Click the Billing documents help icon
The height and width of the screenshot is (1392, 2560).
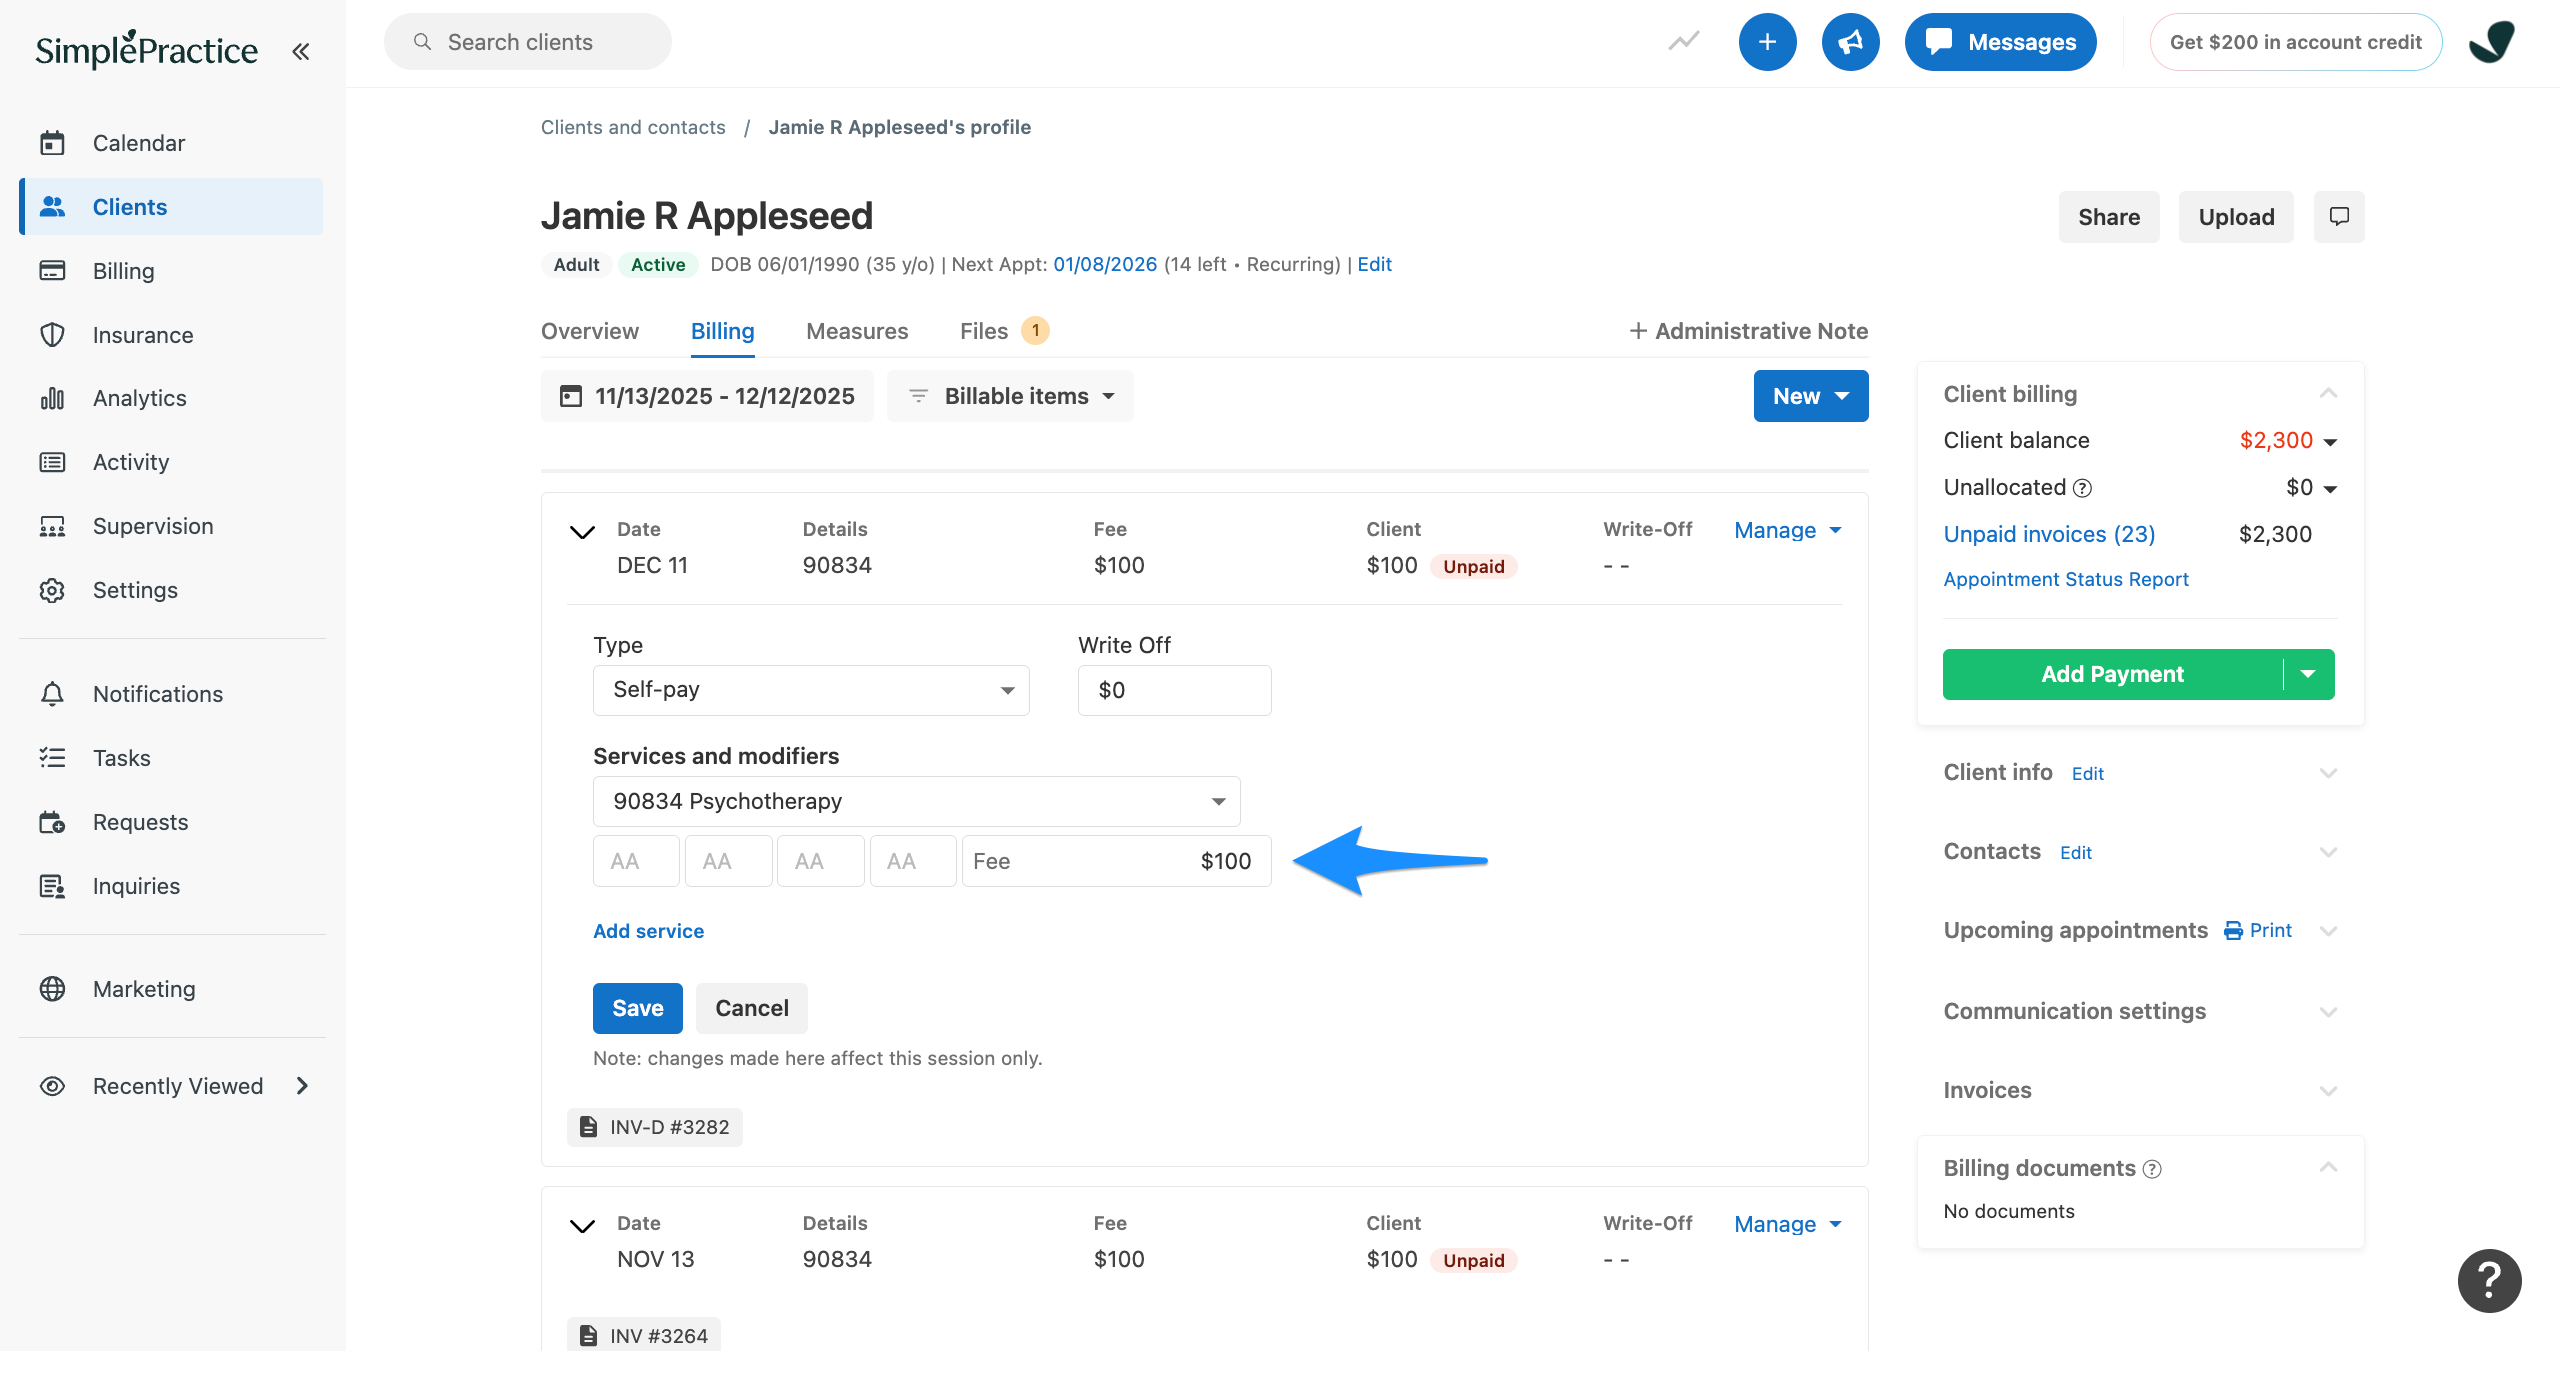click(2152, 1169)
